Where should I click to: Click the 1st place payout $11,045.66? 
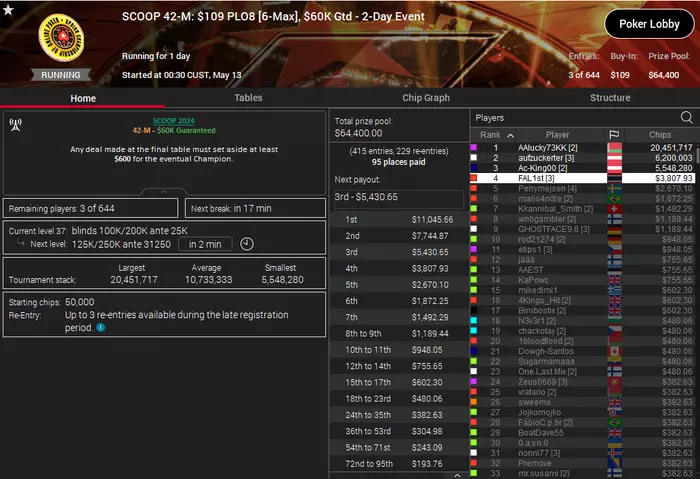(x=432, y=220)
